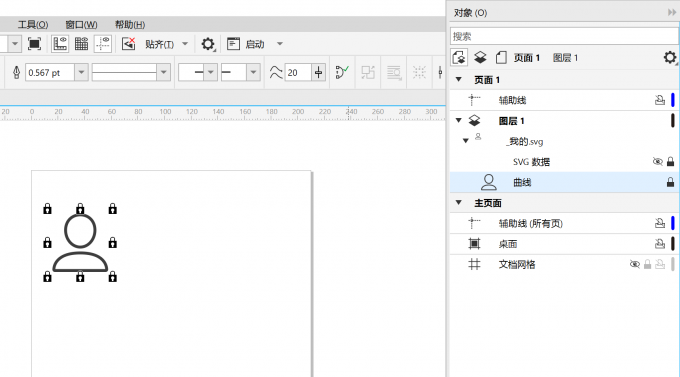This screenshot has height=377, width=680.
Task: Click the smoothing slider button next to 20
Action: coord(318,72)
